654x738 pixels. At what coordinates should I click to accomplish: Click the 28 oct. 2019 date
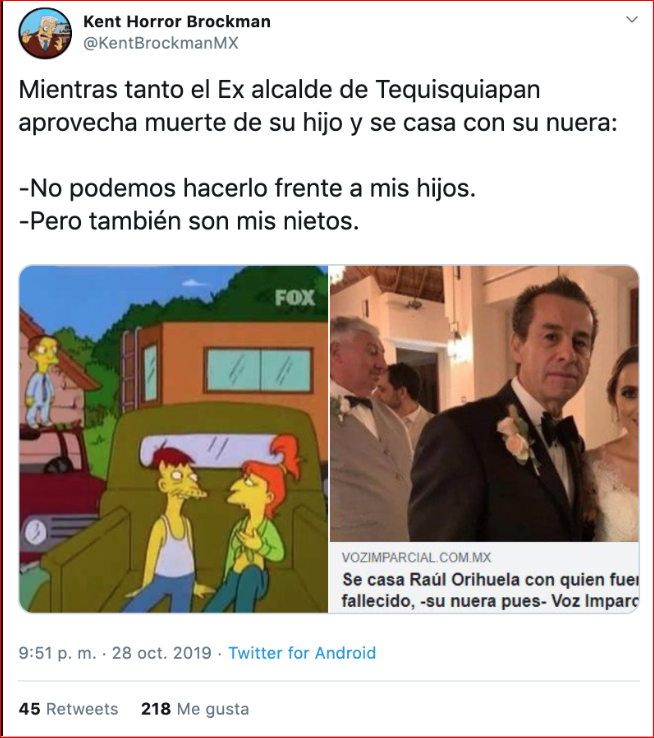click(161, 653)
